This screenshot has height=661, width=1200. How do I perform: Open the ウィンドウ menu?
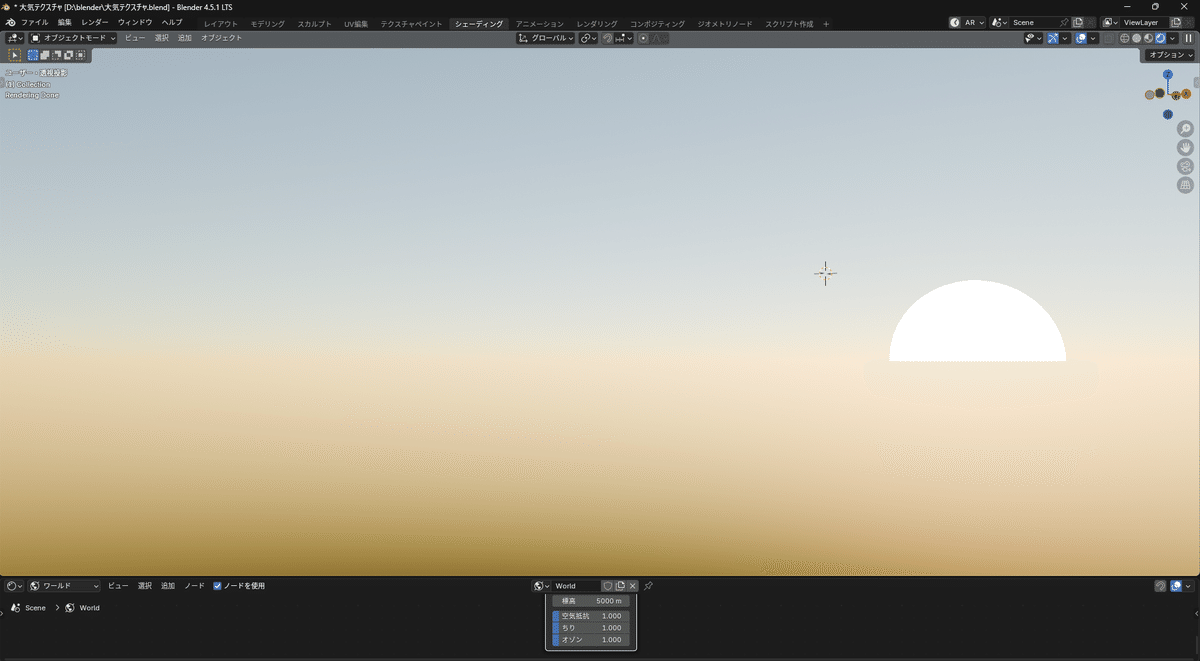(135, 22)
